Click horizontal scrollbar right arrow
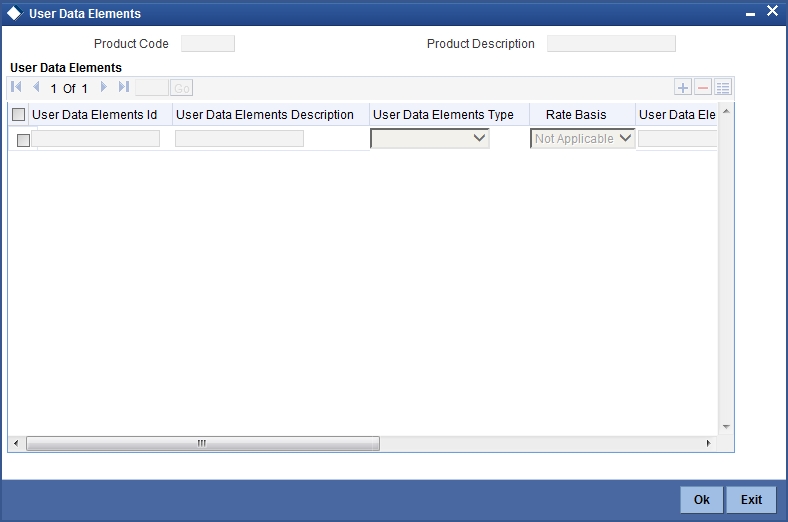 pyautogui.click(x=709, y=443)
